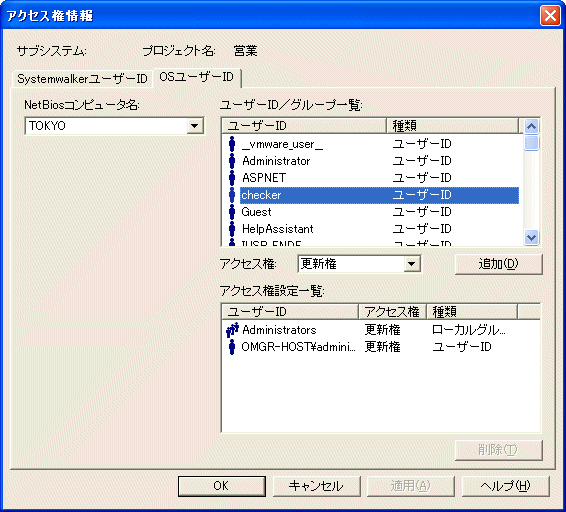This screenshot has height=512, width=566.
Task: Select ASPNET in user list
Action: 264,178
